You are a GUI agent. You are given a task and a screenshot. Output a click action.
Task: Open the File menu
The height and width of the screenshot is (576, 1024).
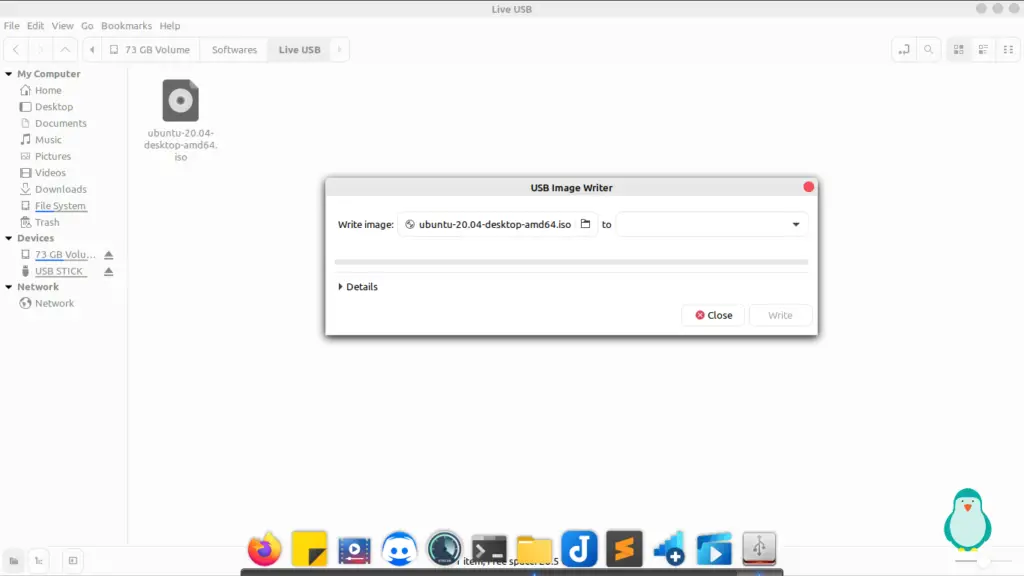pos(12,25)
